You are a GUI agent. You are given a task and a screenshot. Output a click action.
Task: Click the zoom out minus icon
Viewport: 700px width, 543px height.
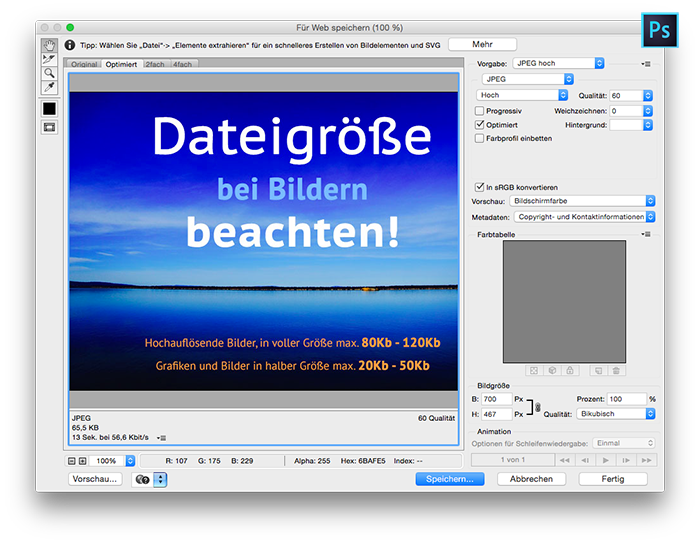(71, 461)
